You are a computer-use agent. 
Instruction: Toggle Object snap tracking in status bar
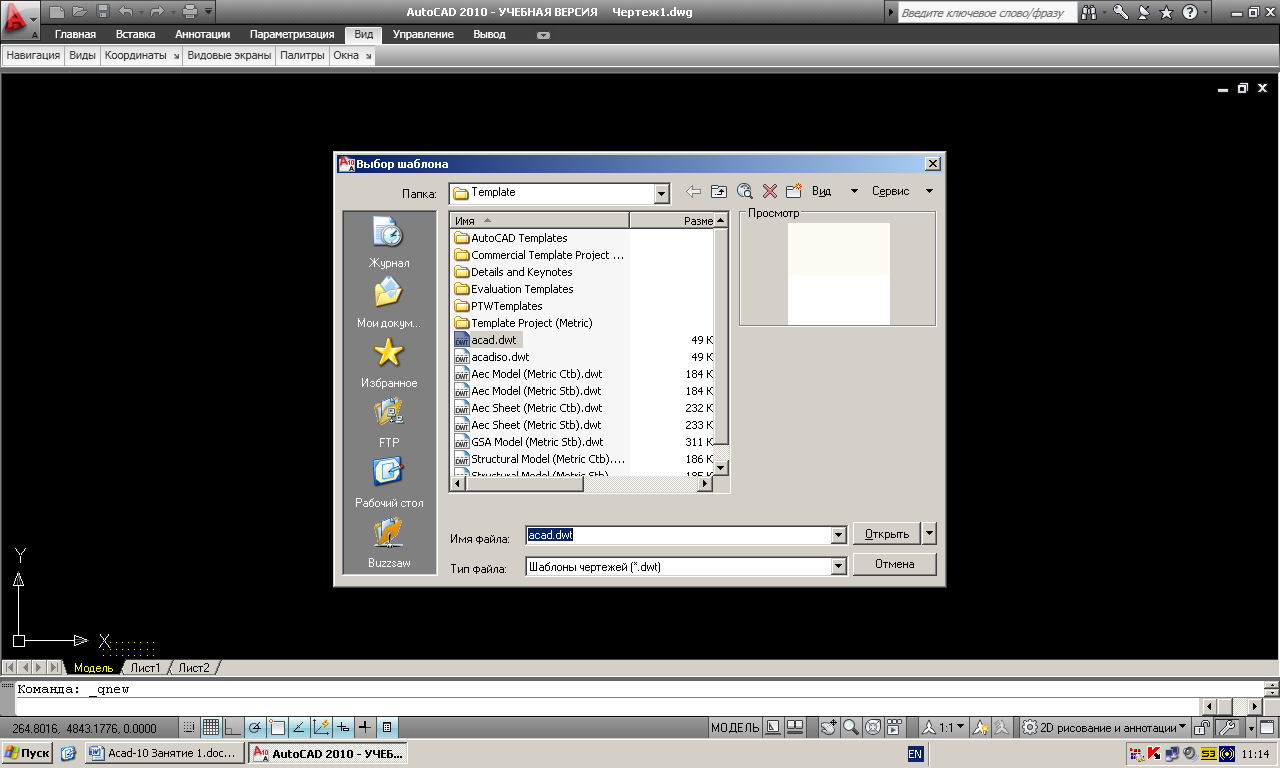(299, 727)
